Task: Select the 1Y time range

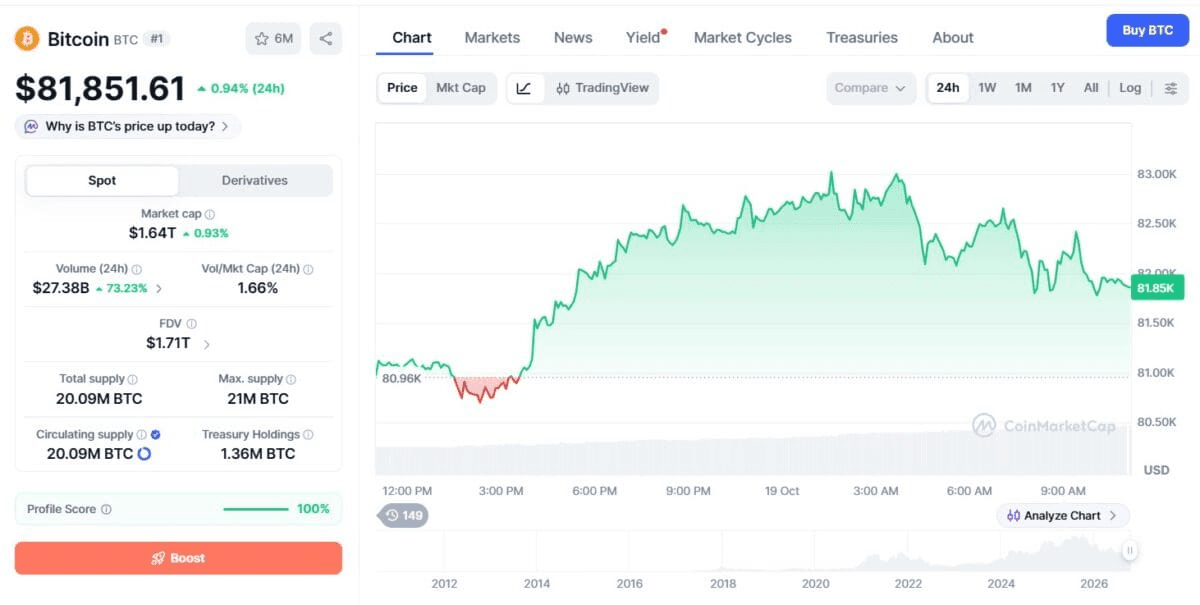Action: (1057, 88)
